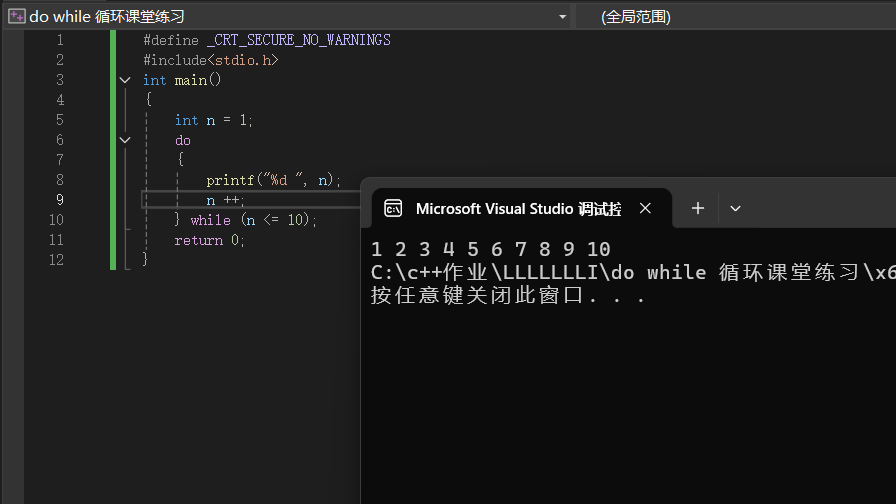Image resolution: width=896 pixels, height=504 pixels.
Task: Click the console icon in the terminal tab
Action: pyautogui.click(x=393, y=209)
